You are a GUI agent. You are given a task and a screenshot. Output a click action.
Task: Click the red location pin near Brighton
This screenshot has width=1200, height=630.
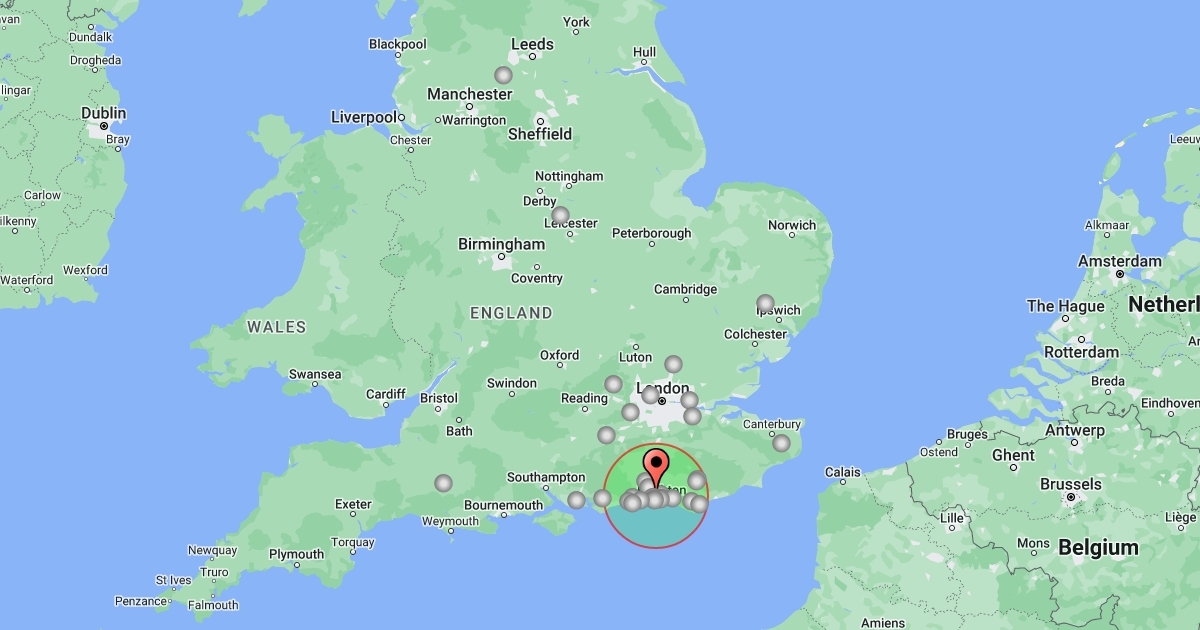pos(656,468)
